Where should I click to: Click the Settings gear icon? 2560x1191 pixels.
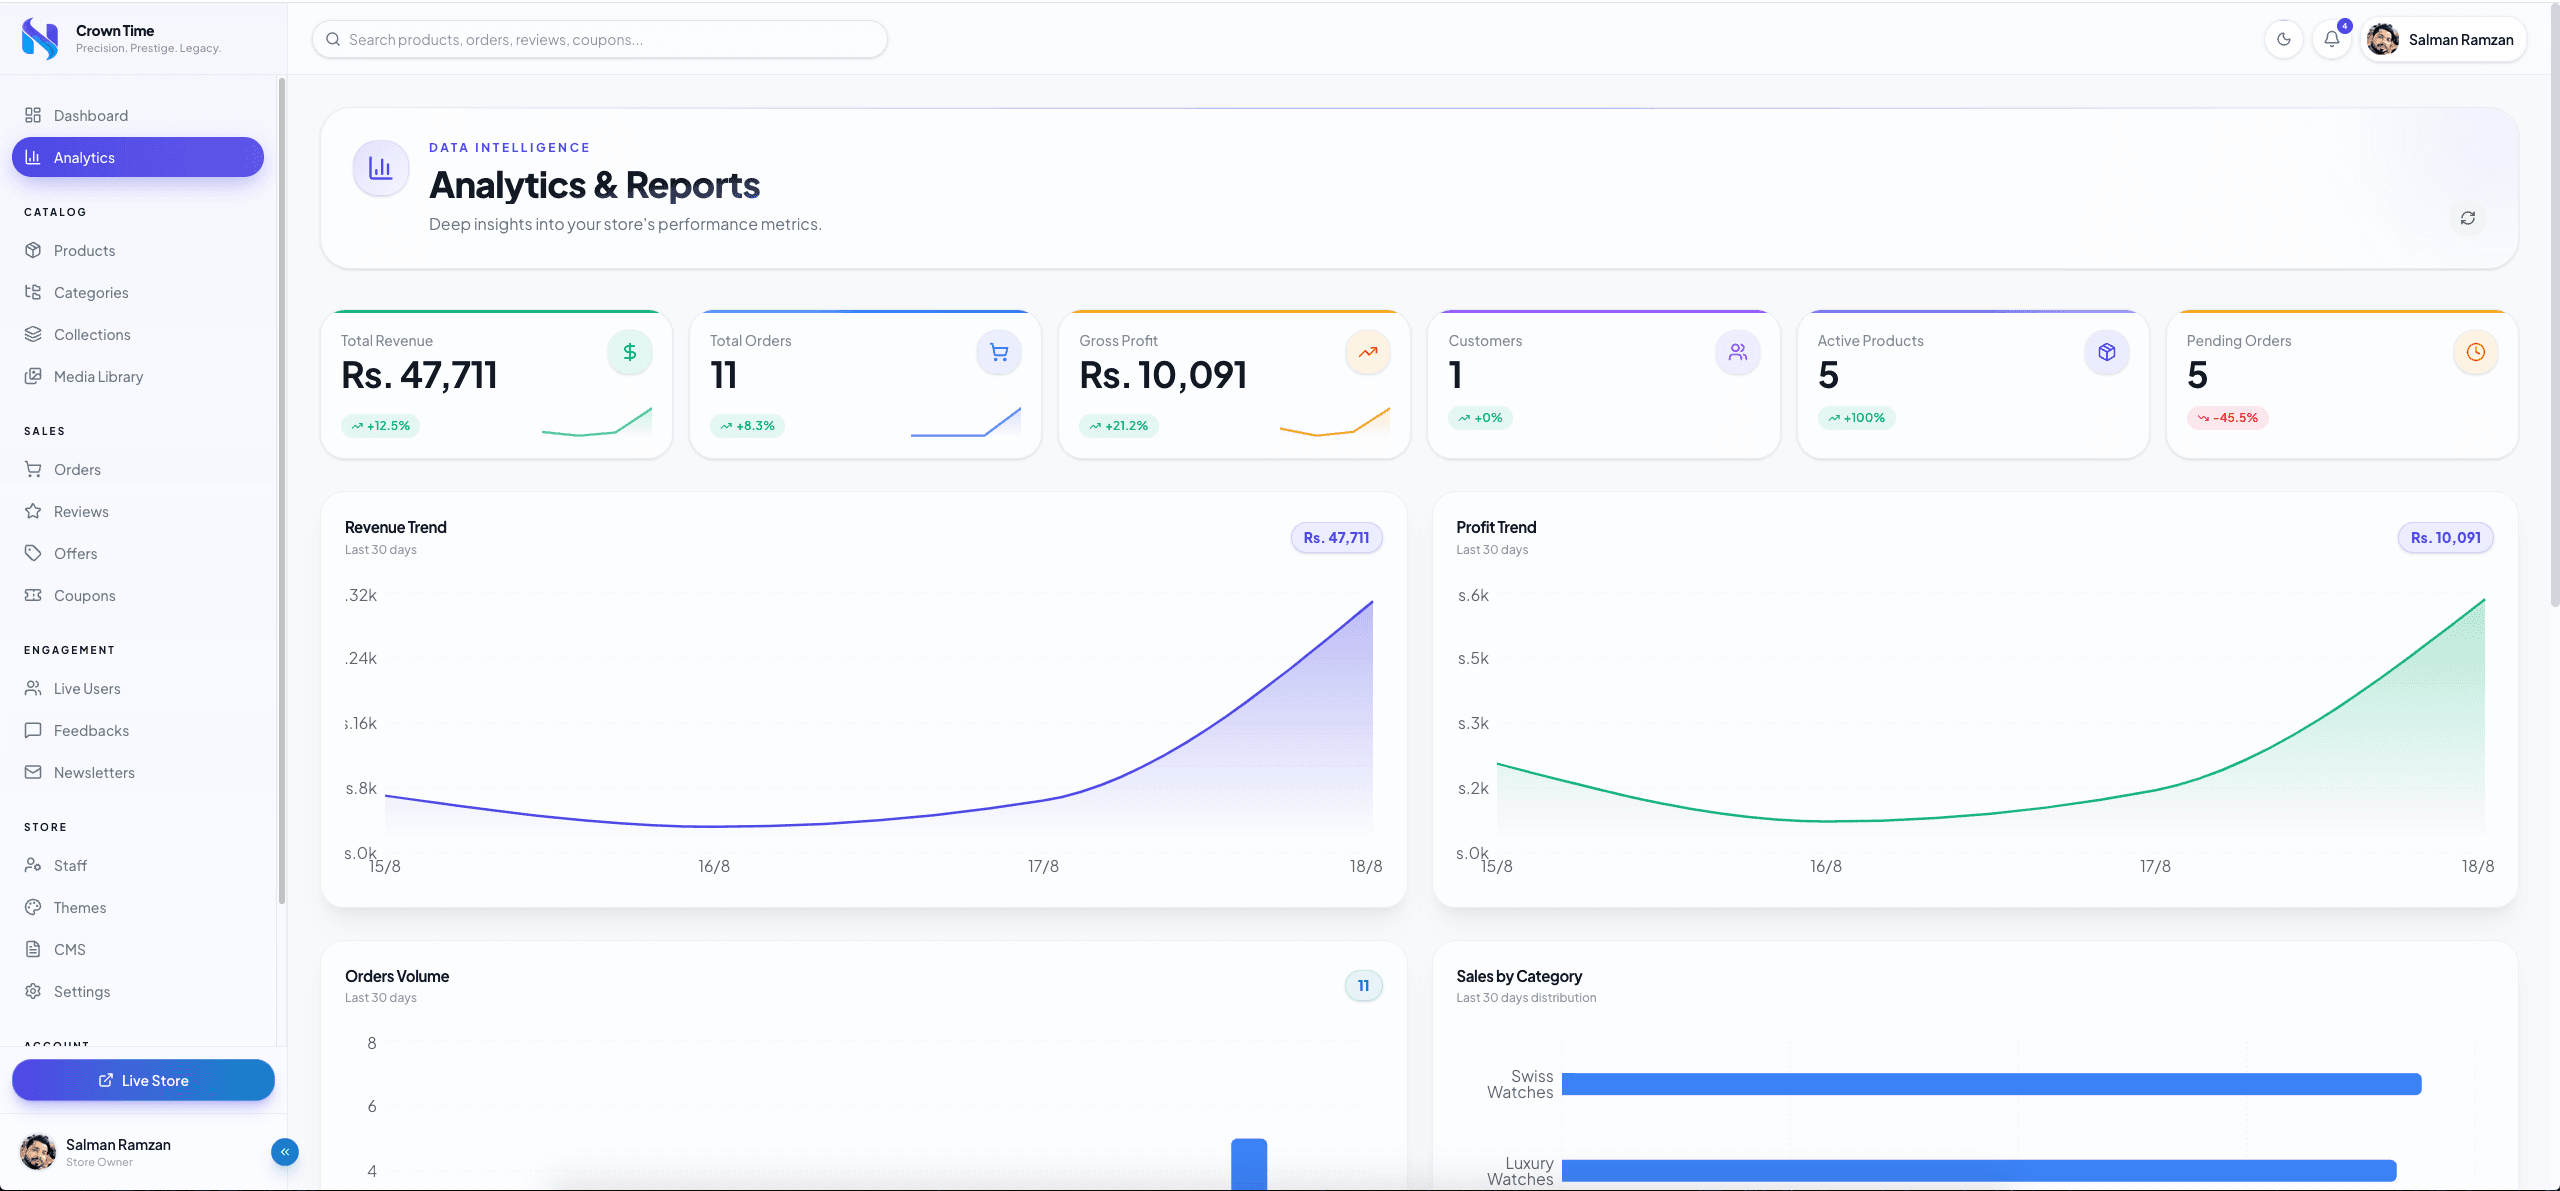[33, 992]
